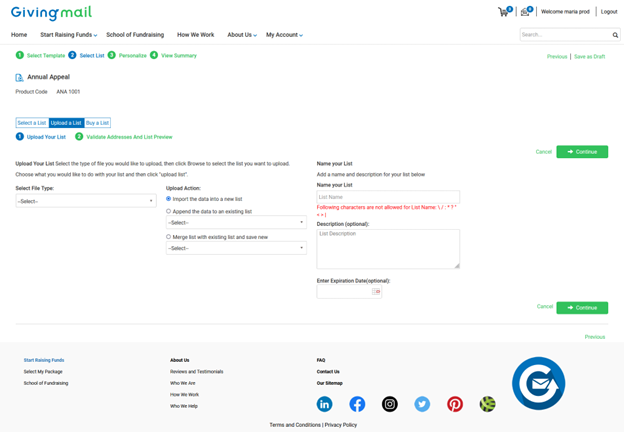Open the Instagram social icon
This screenshot has width=624, height=432.
coord(390,404)
